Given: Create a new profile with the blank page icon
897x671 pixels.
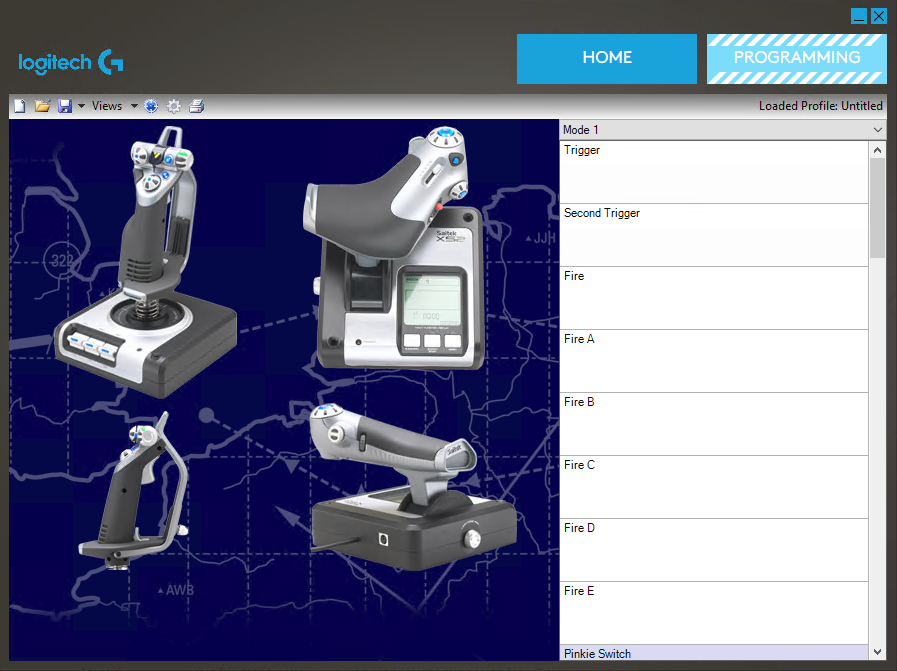Looking at the screenshot, I should (20, 106).
